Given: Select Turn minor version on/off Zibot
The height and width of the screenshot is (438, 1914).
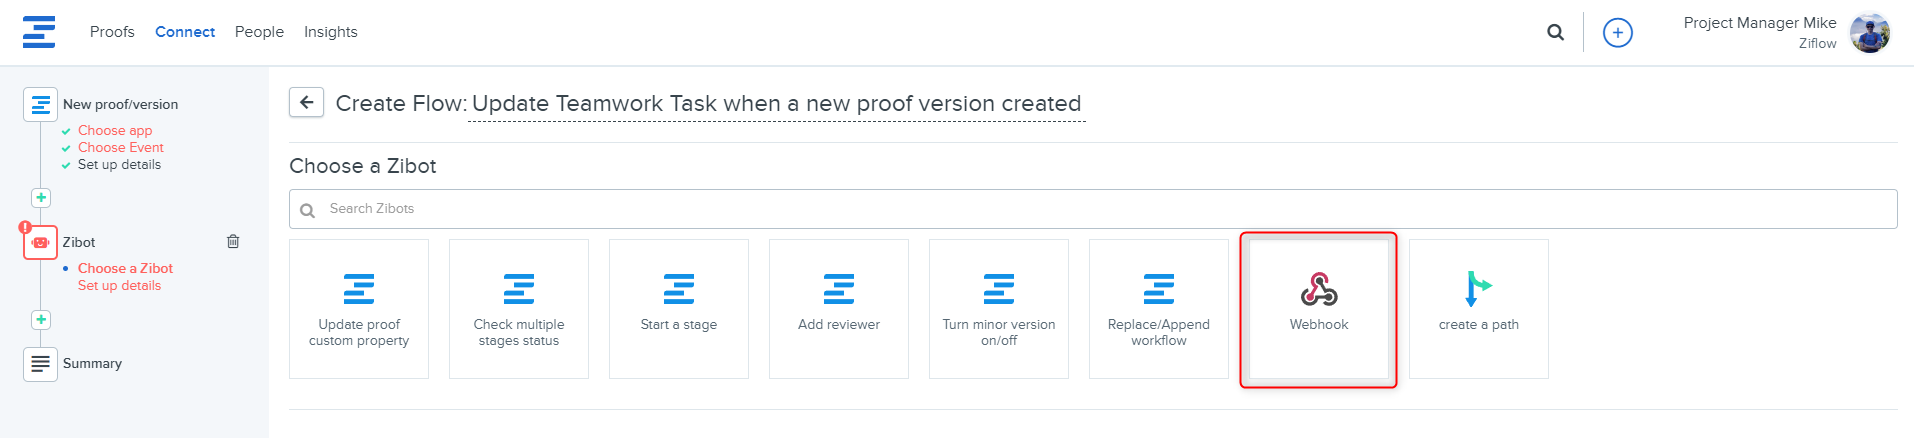Looking at the screenshot, I should pos(999,309).
